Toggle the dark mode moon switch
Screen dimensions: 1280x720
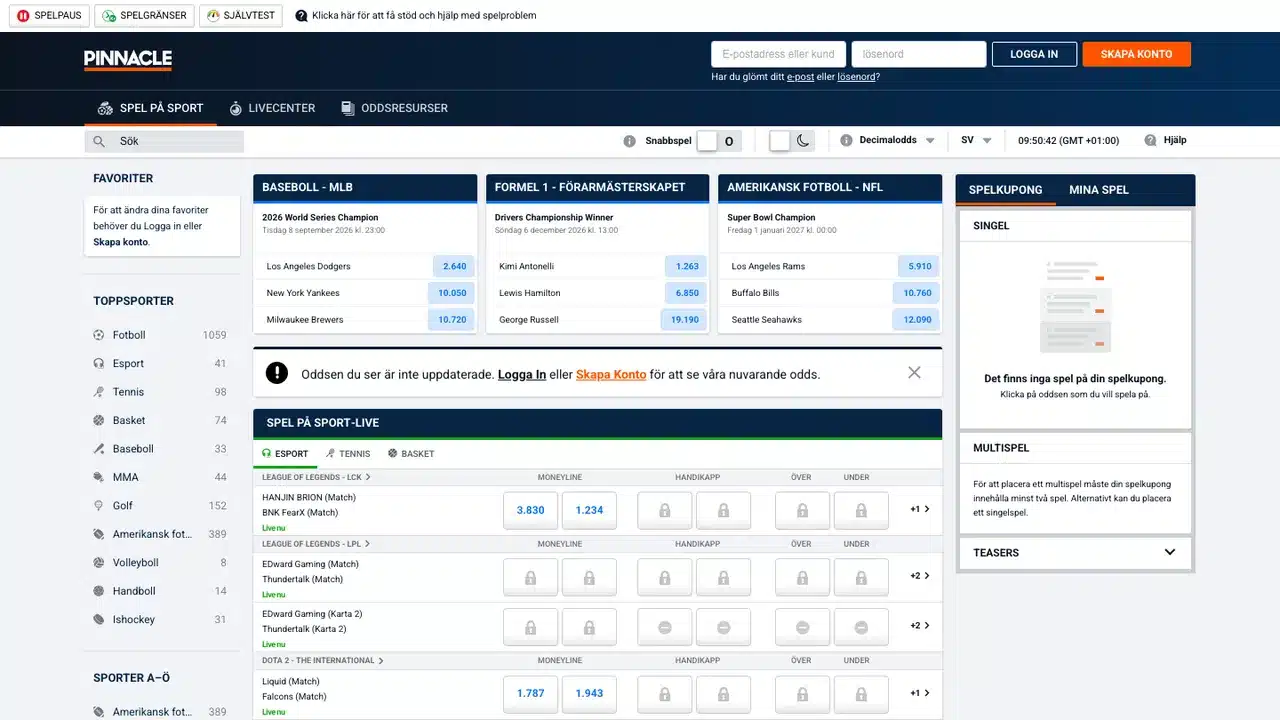(792, 141)
